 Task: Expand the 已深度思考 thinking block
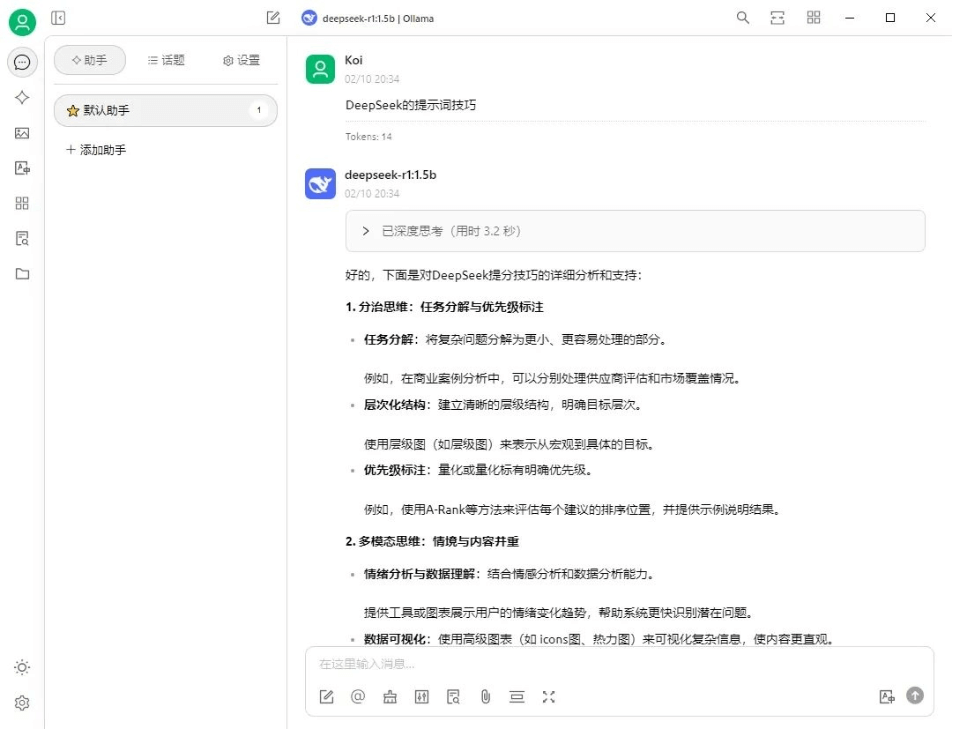pyautogui.click(x=635, y=231)
